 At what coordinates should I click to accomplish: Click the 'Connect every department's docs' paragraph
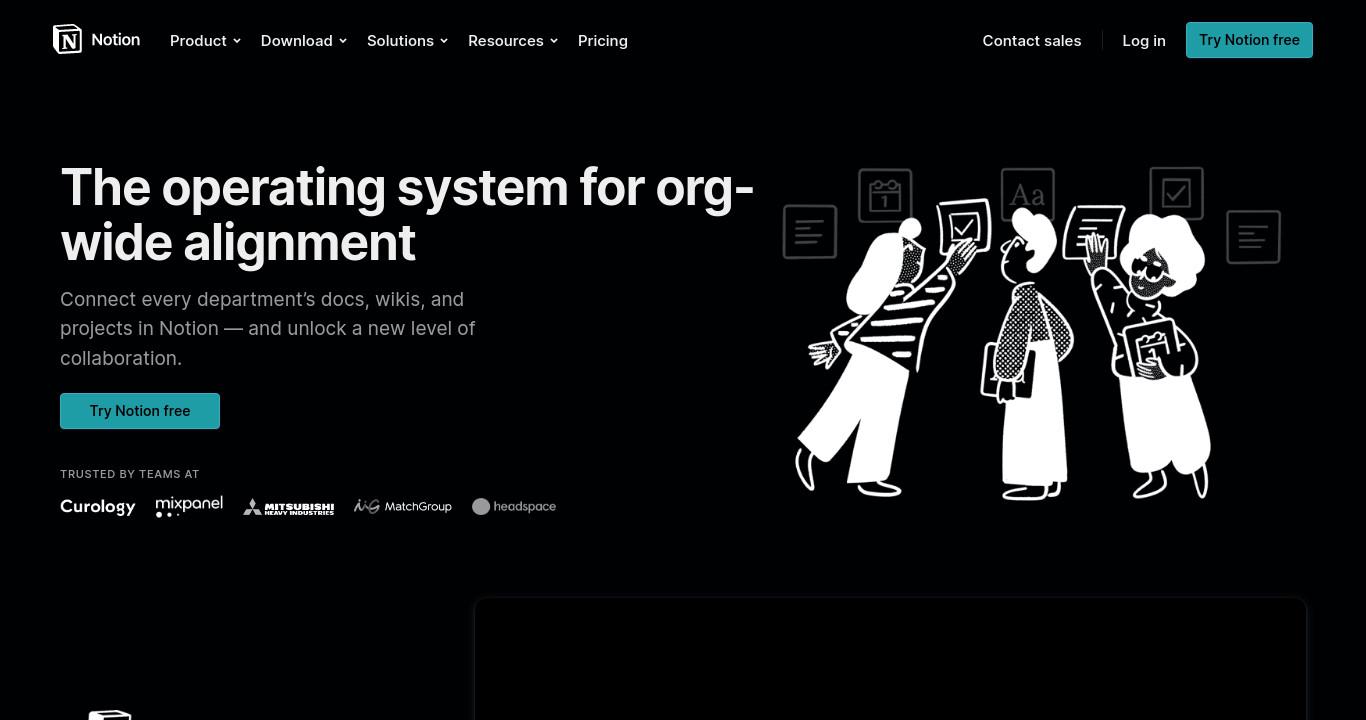tap(268, 328)
